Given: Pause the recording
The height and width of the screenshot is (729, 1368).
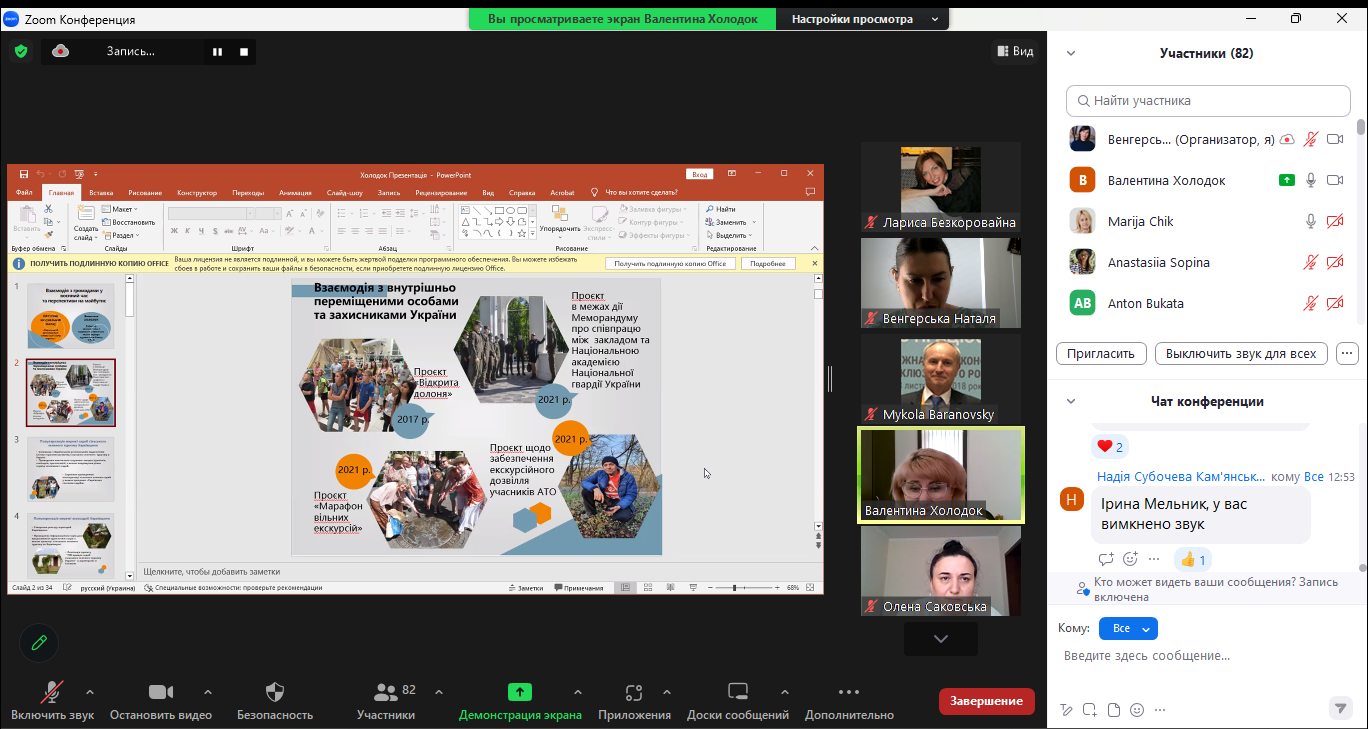Looking at the screenshot, I should click(217, 52).
